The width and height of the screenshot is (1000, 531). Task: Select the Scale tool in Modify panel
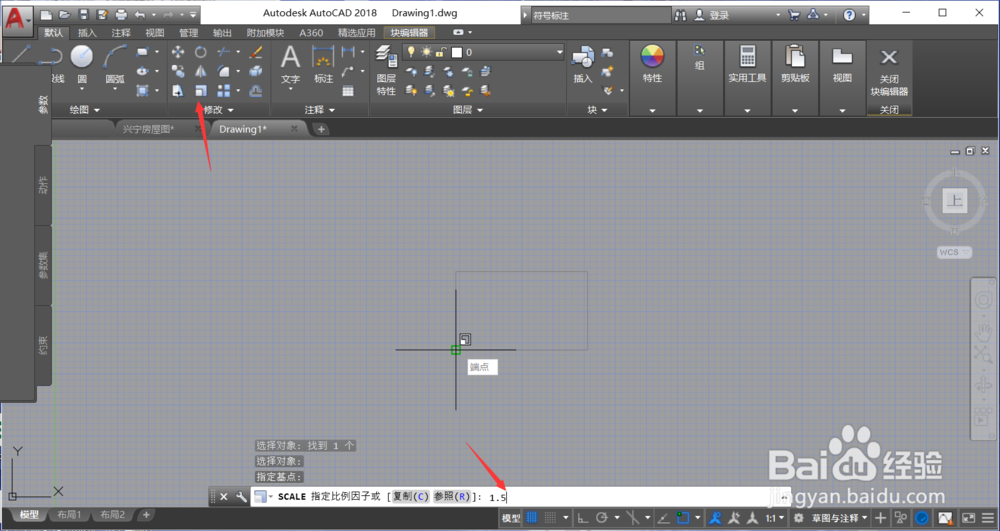pos(201,91)
